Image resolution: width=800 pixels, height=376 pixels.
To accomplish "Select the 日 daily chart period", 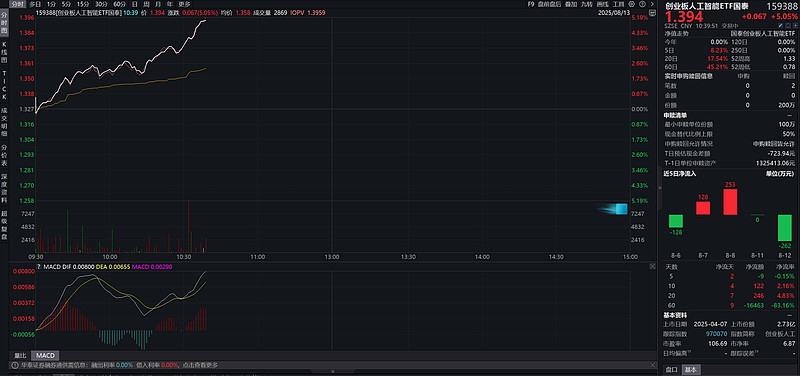I will pos(135,4).
